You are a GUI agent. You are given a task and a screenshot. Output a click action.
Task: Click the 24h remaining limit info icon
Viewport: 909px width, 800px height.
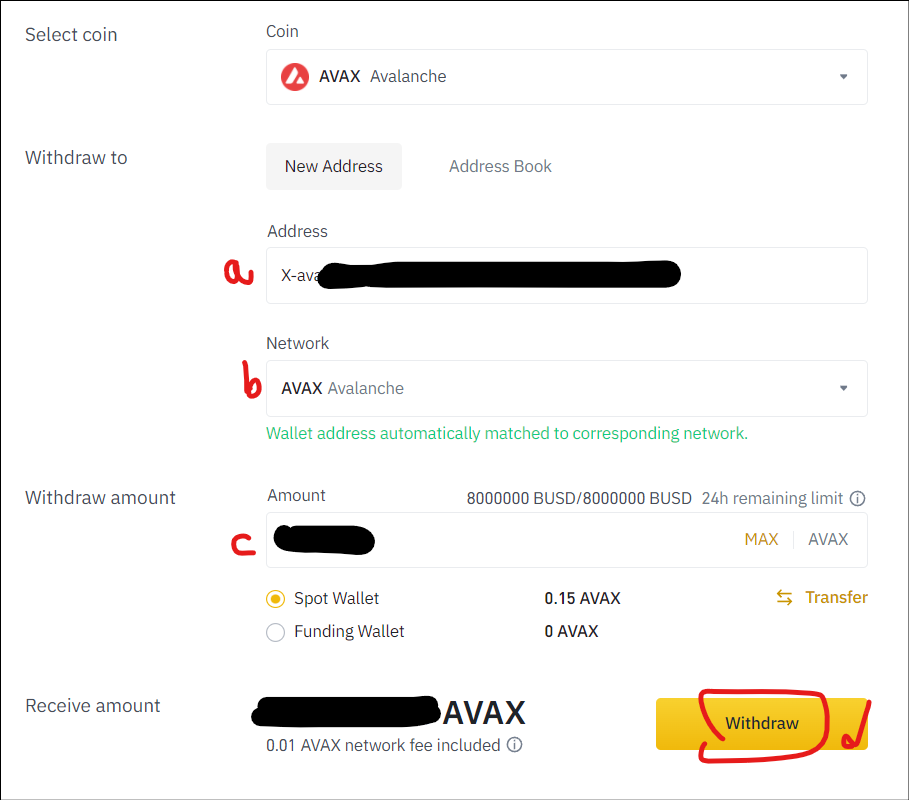[x=857, y=499]
